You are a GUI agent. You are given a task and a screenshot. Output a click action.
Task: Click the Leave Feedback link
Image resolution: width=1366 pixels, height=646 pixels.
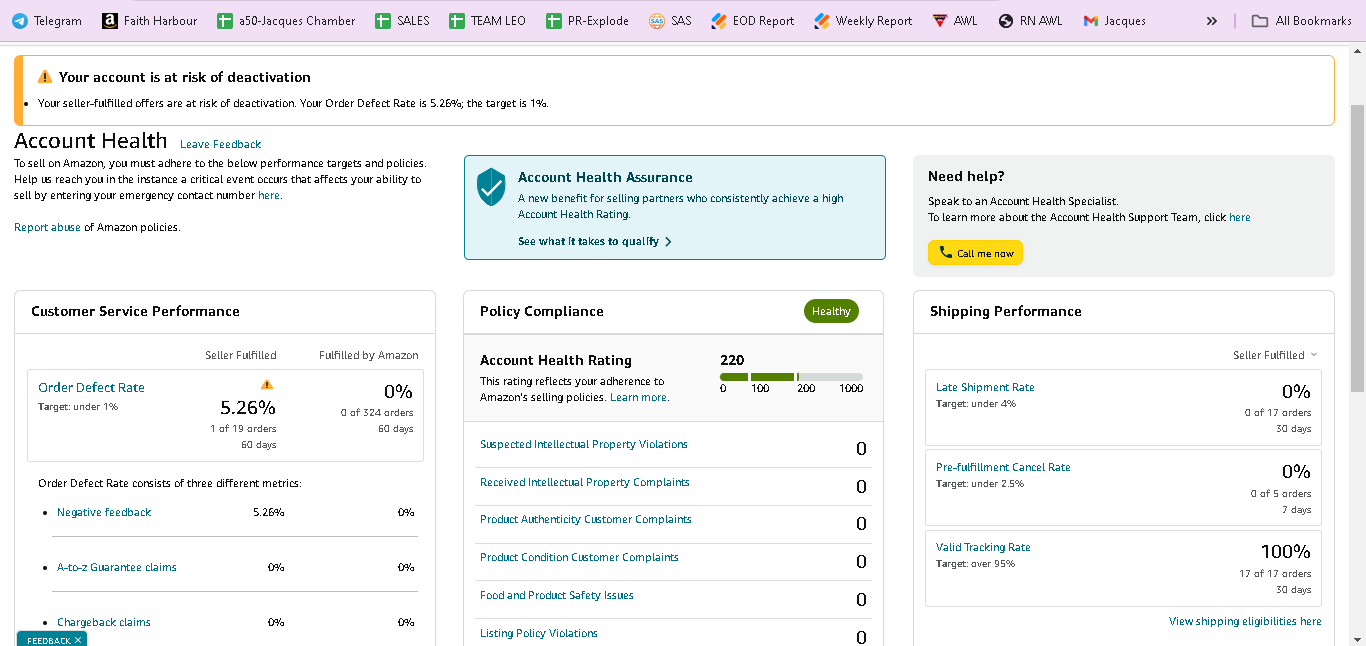point(220,144)
